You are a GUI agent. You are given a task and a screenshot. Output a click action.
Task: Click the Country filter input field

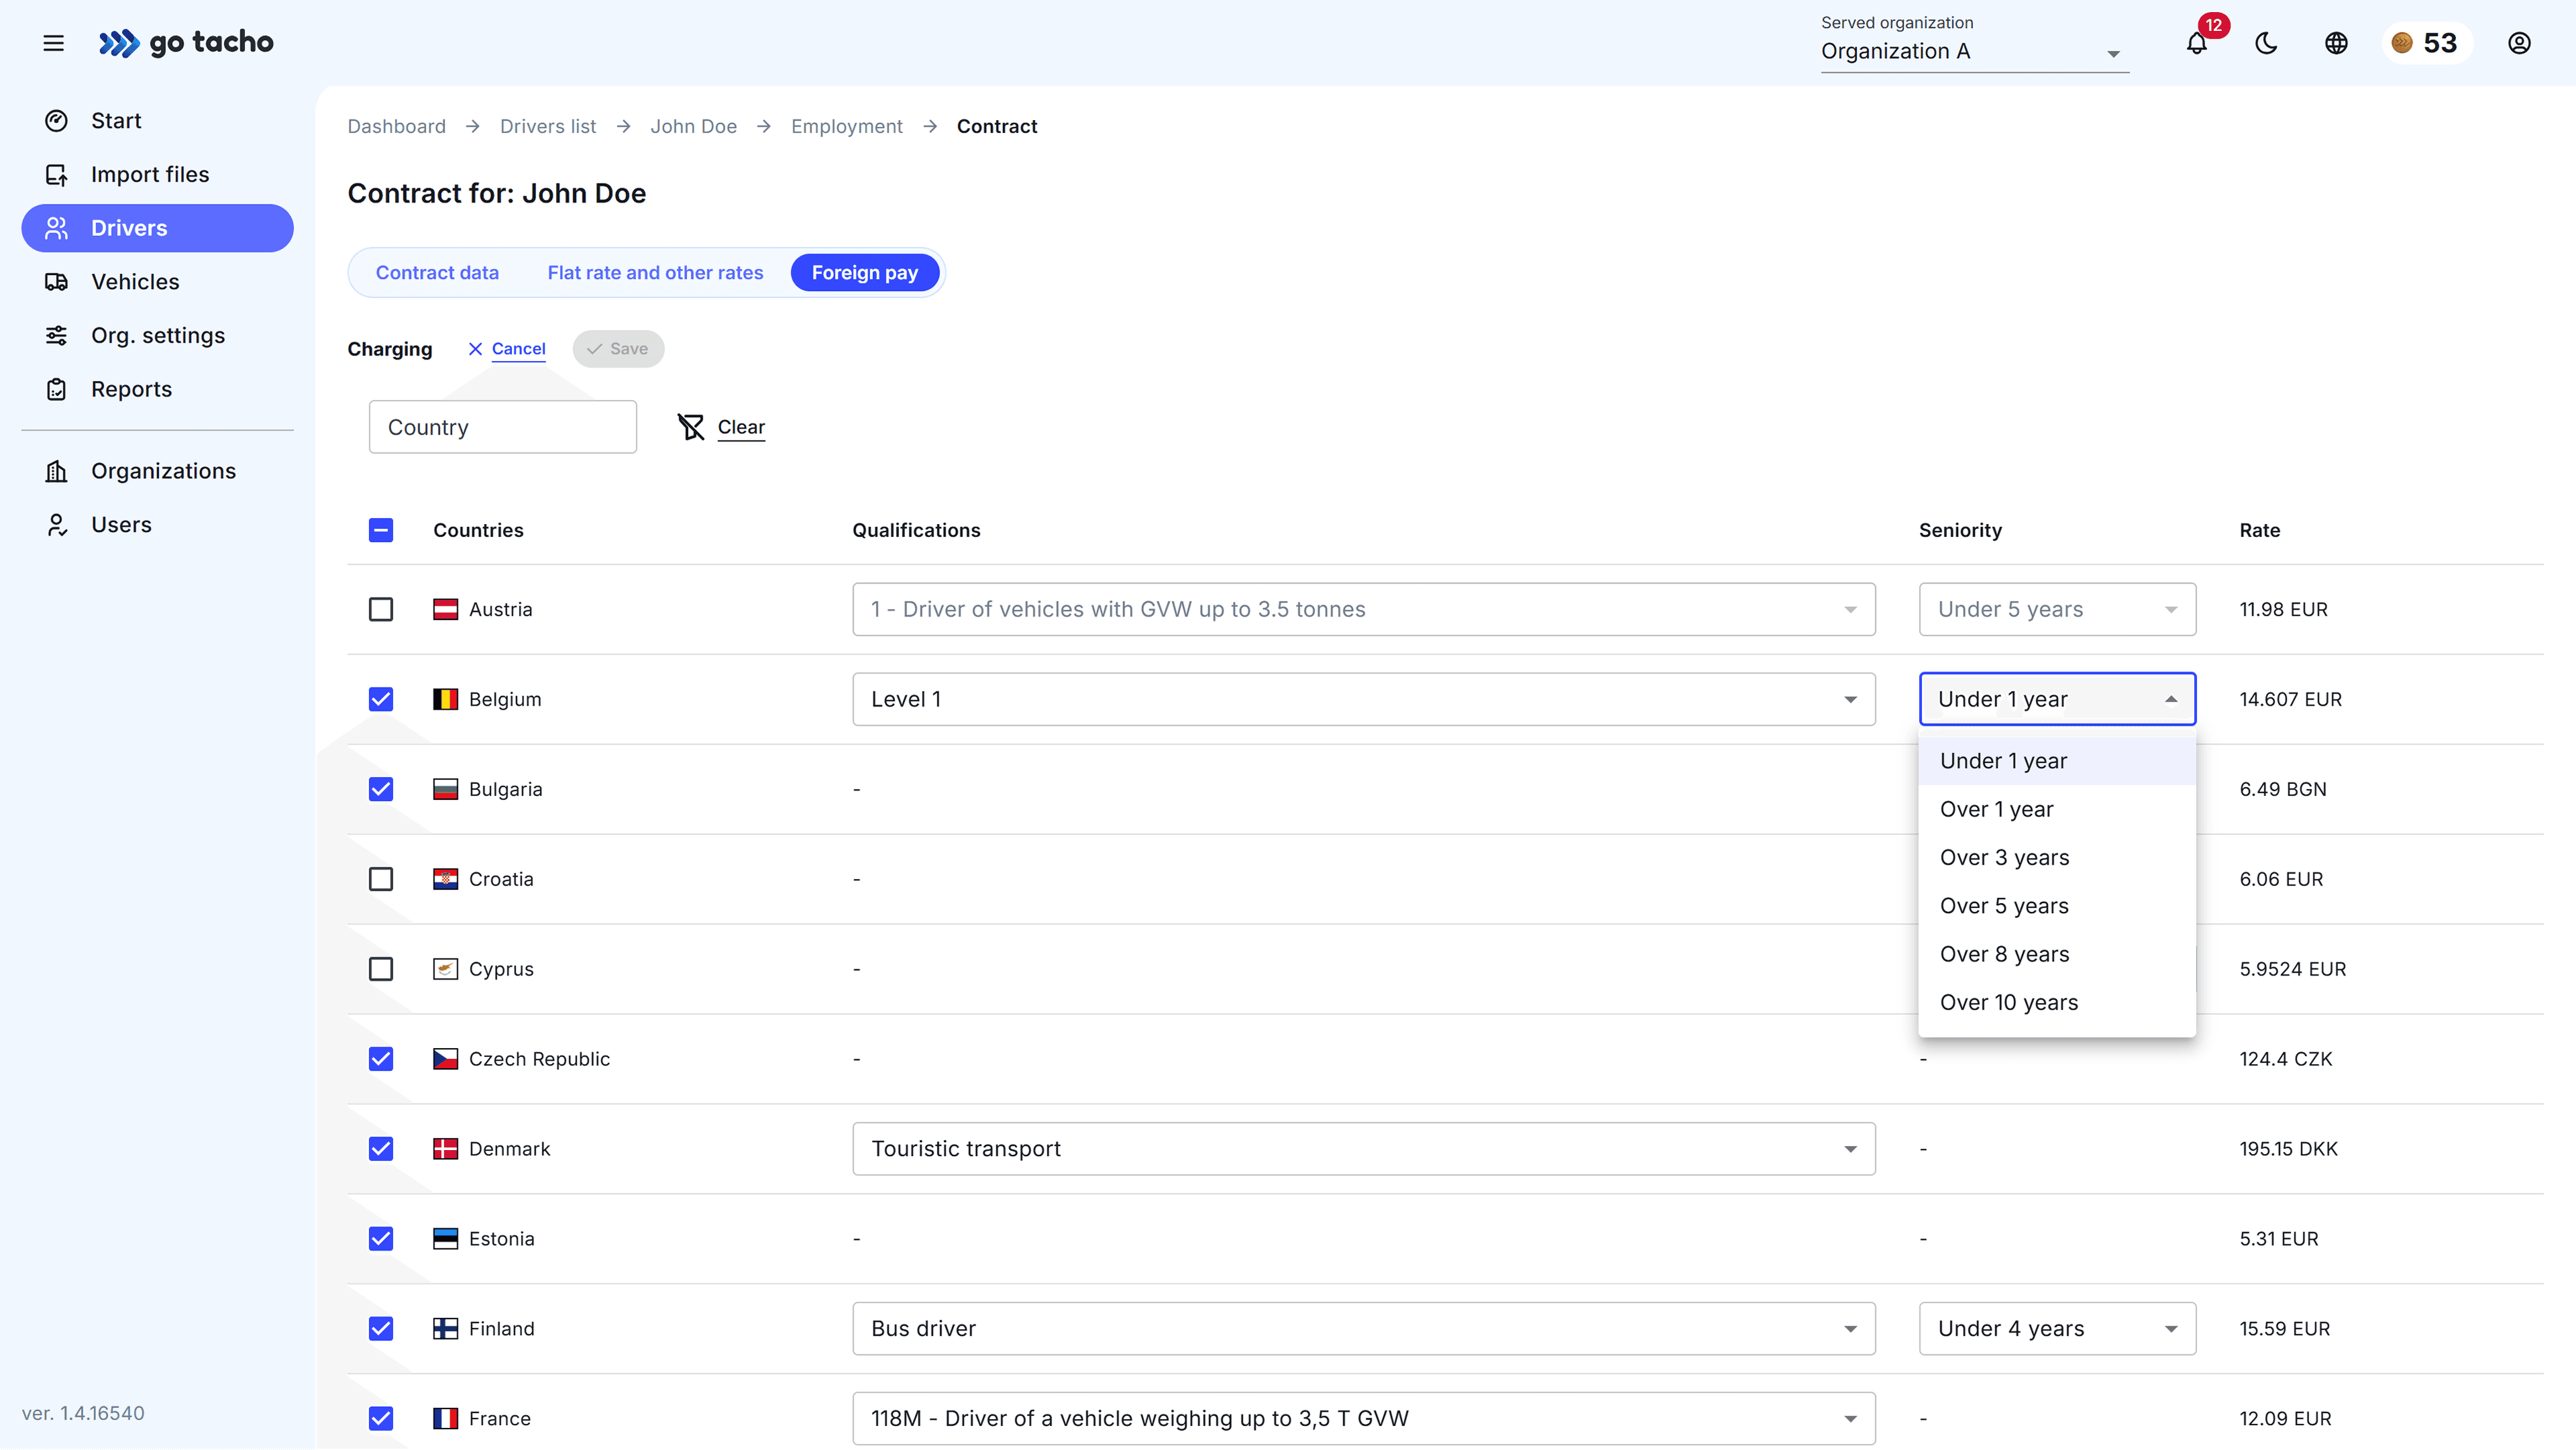point(502,427)
